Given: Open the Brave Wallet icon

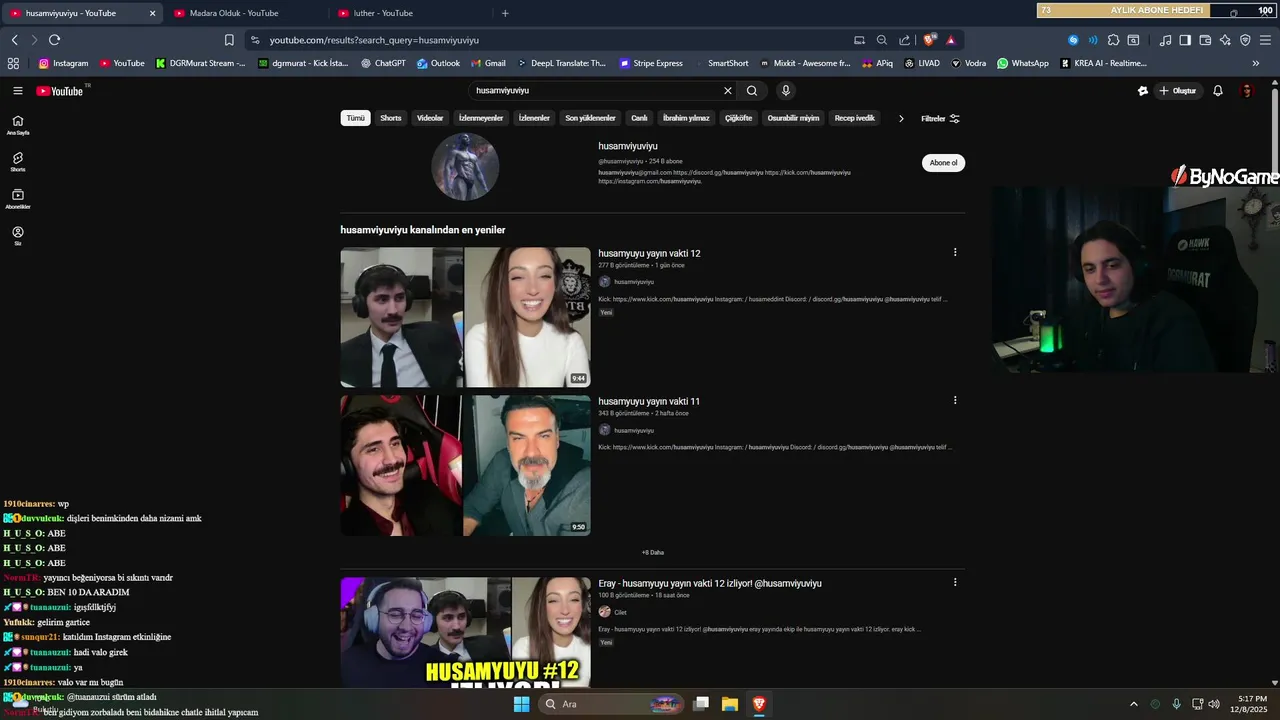Looking at the screenshot, I should pyautogui.click(x=1205, y=40).
